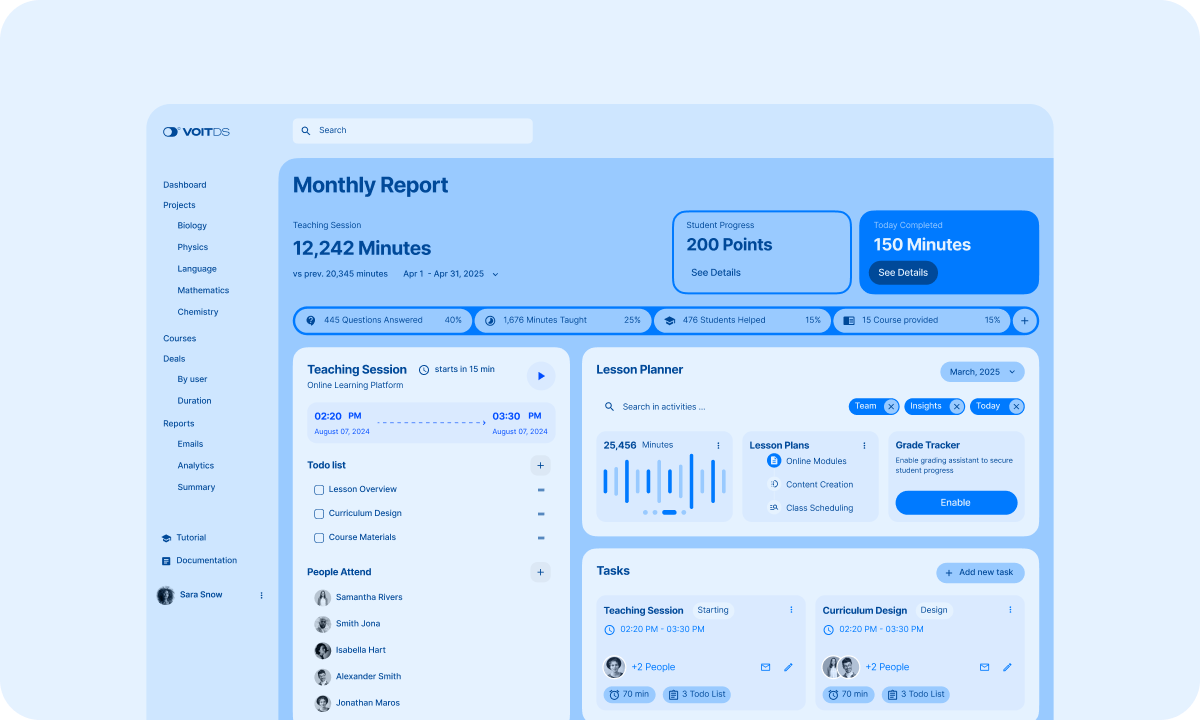
Task: Click Sara Snow's profile avatar
Action: [x=165, y=595]
